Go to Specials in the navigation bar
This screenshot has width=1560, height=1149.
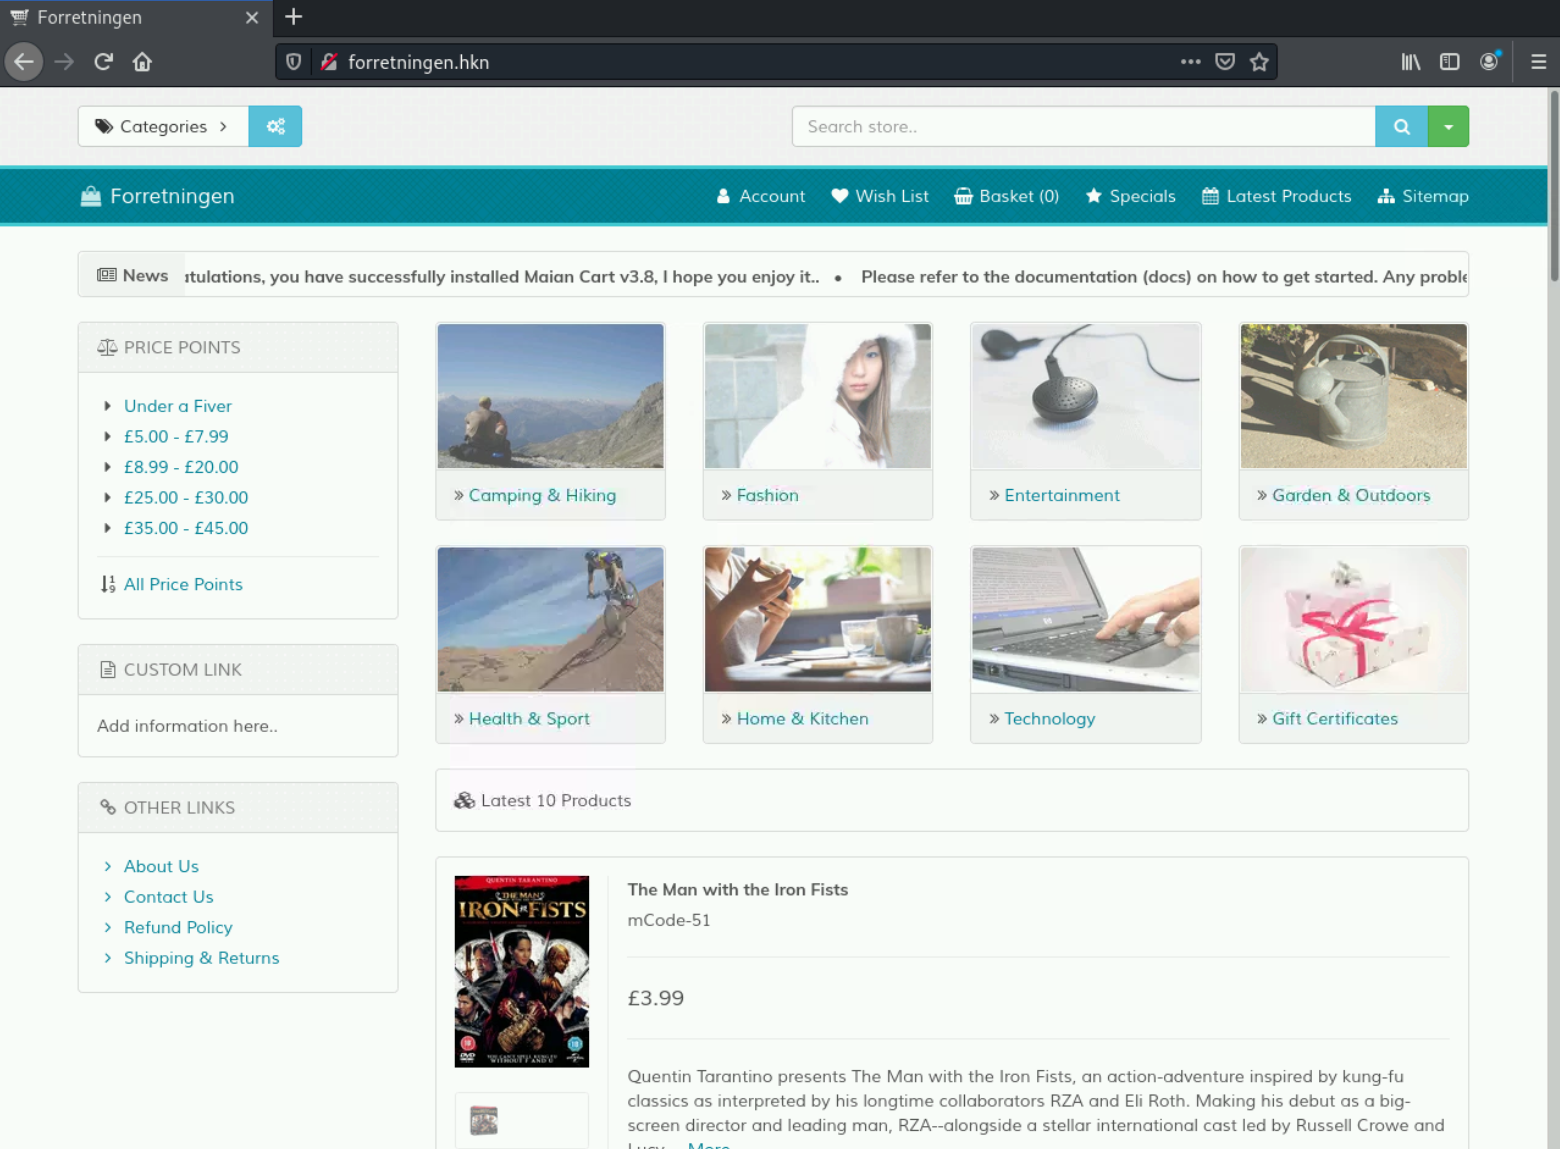pos(1130,196)
